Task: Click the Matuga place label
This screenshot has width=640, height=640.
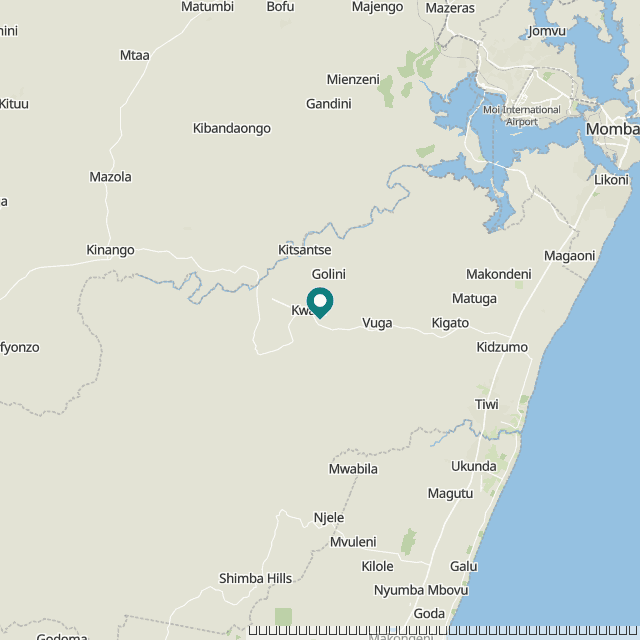Action: (474, 299)
